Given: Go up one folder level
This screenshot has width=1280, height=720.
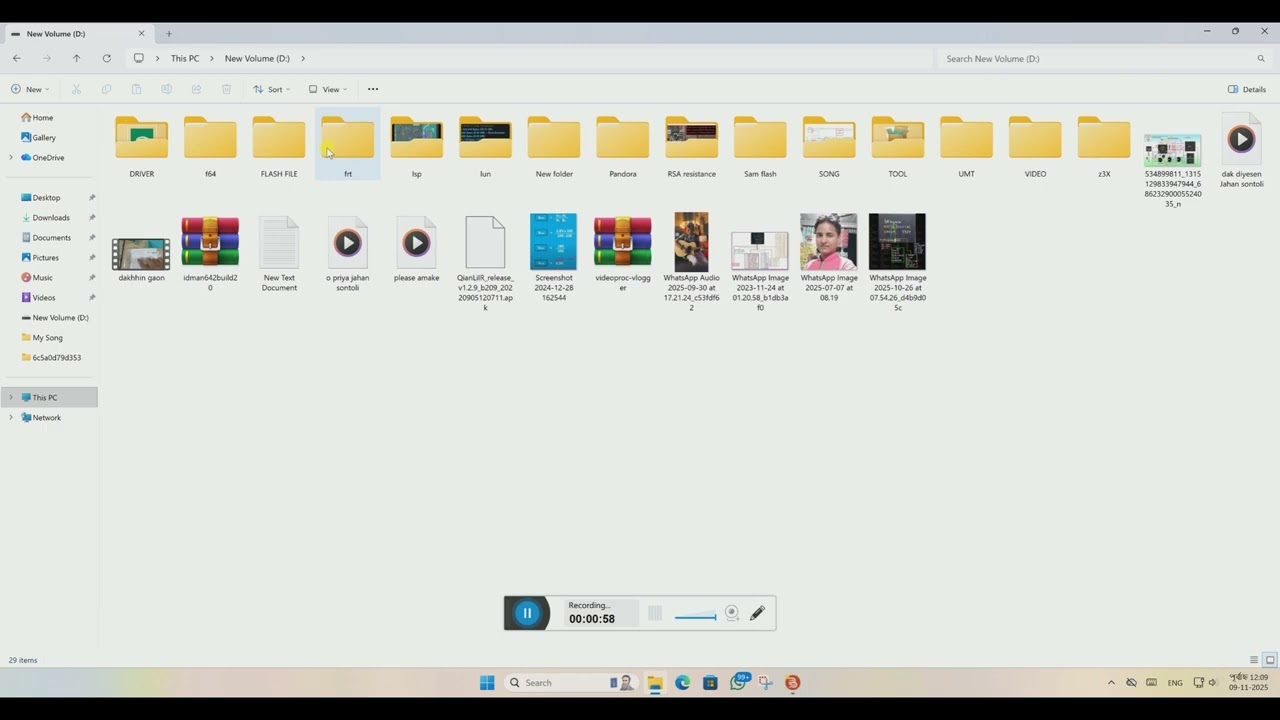Looking at the screenshot, I should tap(76, 58).
